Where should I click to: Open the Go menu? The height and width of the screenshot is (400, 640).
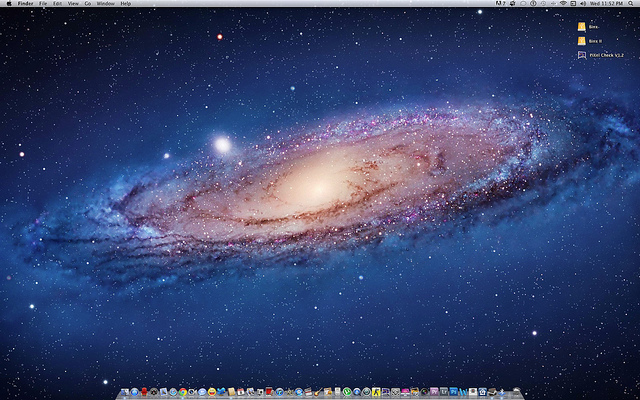[88, 3]
